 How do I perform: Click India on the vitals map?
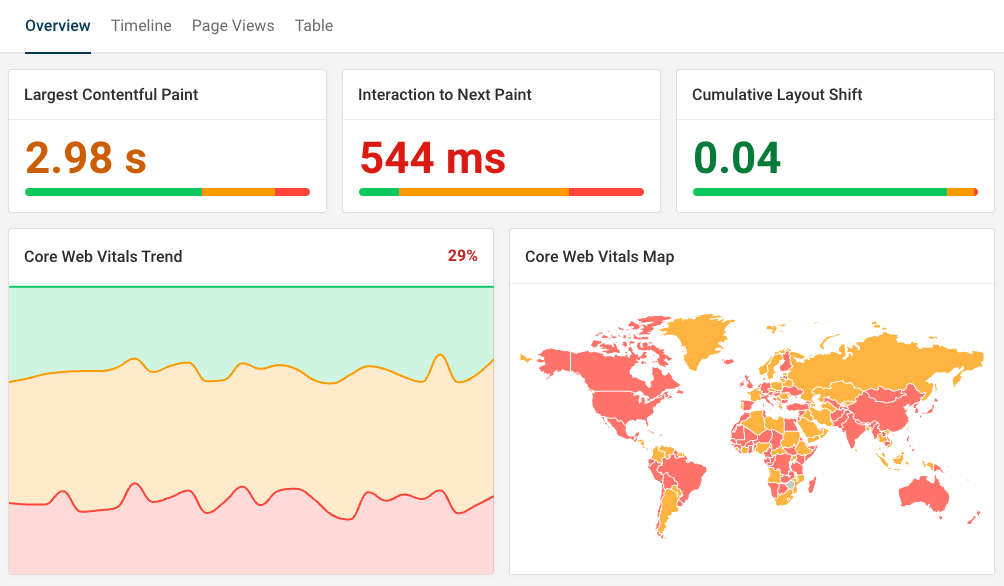(854, 430)
